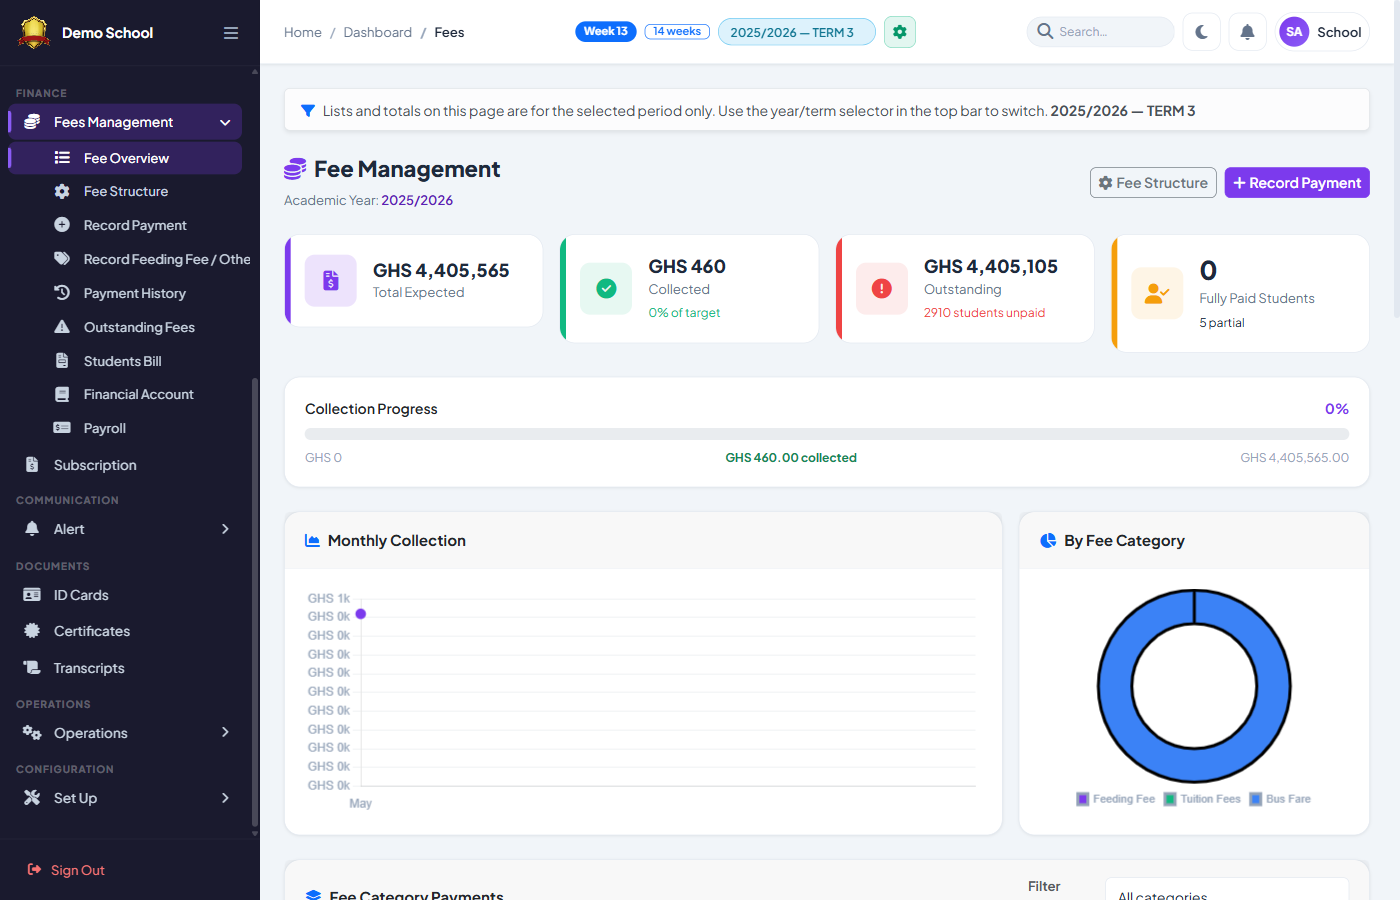Click the By Fee Category pie icon

point(1048,541)
